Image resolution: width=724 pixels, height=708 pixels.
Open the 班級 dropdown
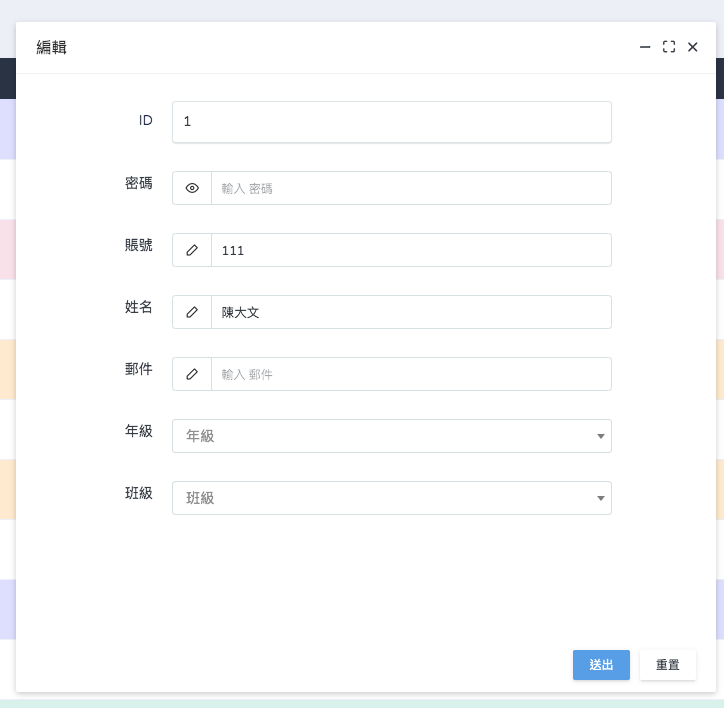click(x=392, y=497)
